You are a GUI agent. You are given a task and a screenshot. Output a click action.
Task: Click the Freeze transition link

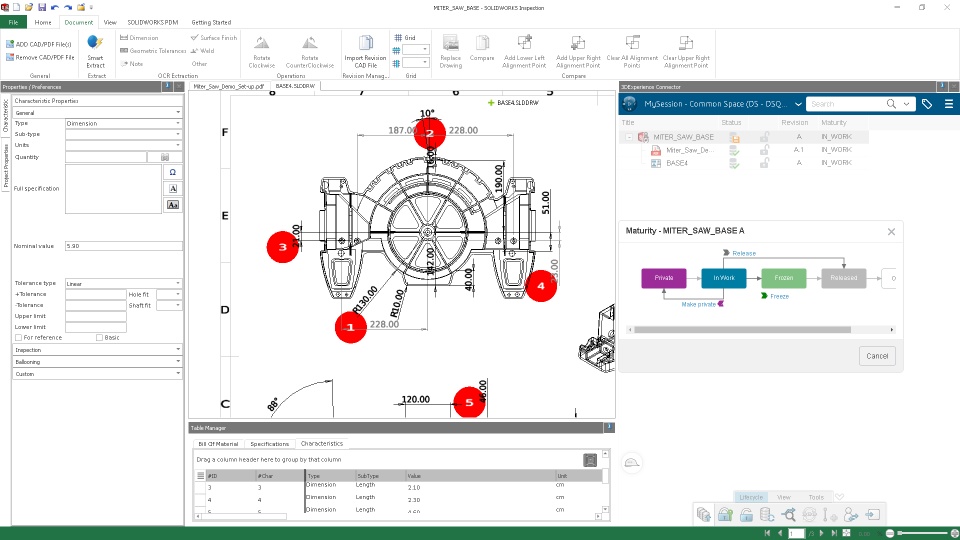[779, 296]
